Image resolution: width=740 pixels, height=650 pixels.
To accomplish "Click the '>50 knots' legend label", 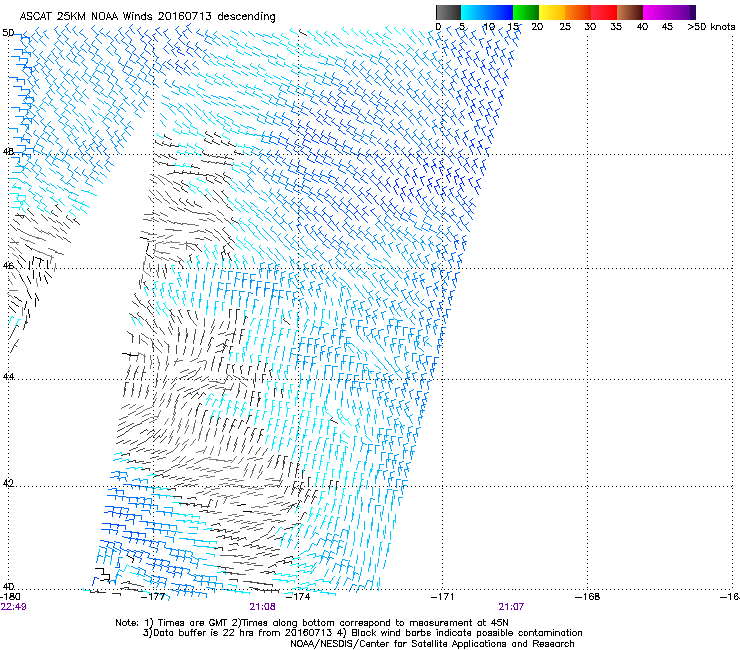I will pyautogui.click(x=711, y=27).
